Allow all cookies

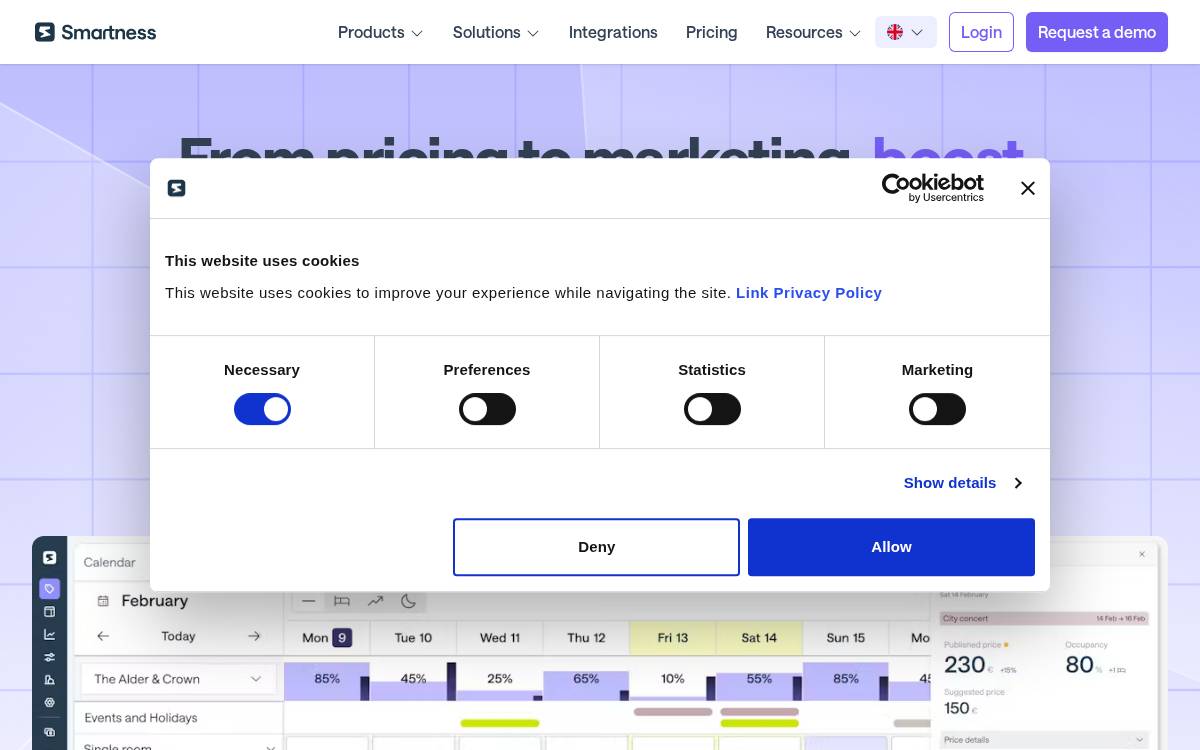pos(891,547)
